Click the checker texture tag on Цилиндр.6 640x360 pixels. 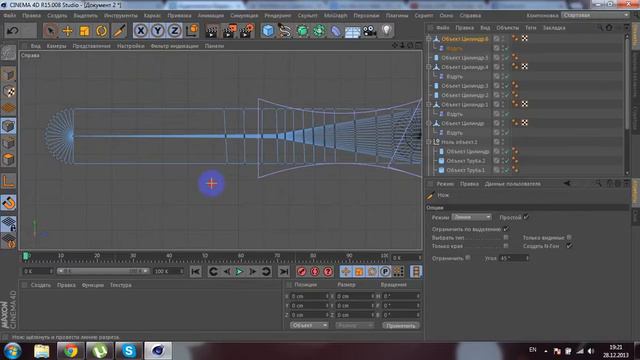[524, 38]
